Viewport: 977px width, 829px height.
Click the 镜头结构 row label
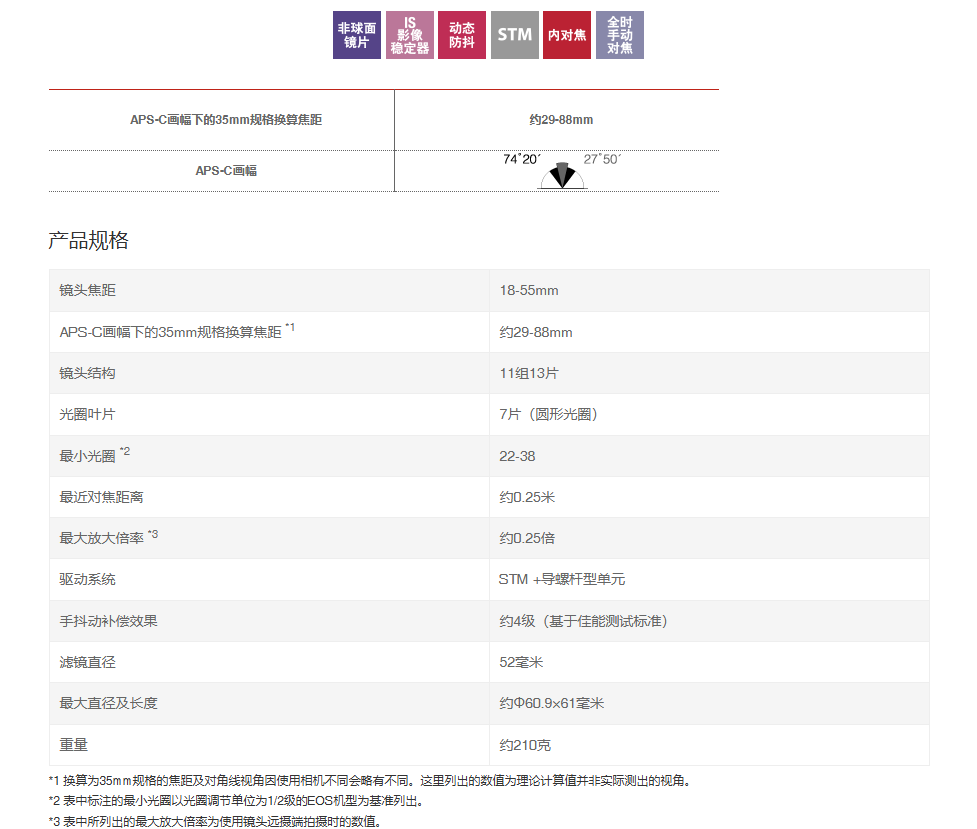[87, 373]
